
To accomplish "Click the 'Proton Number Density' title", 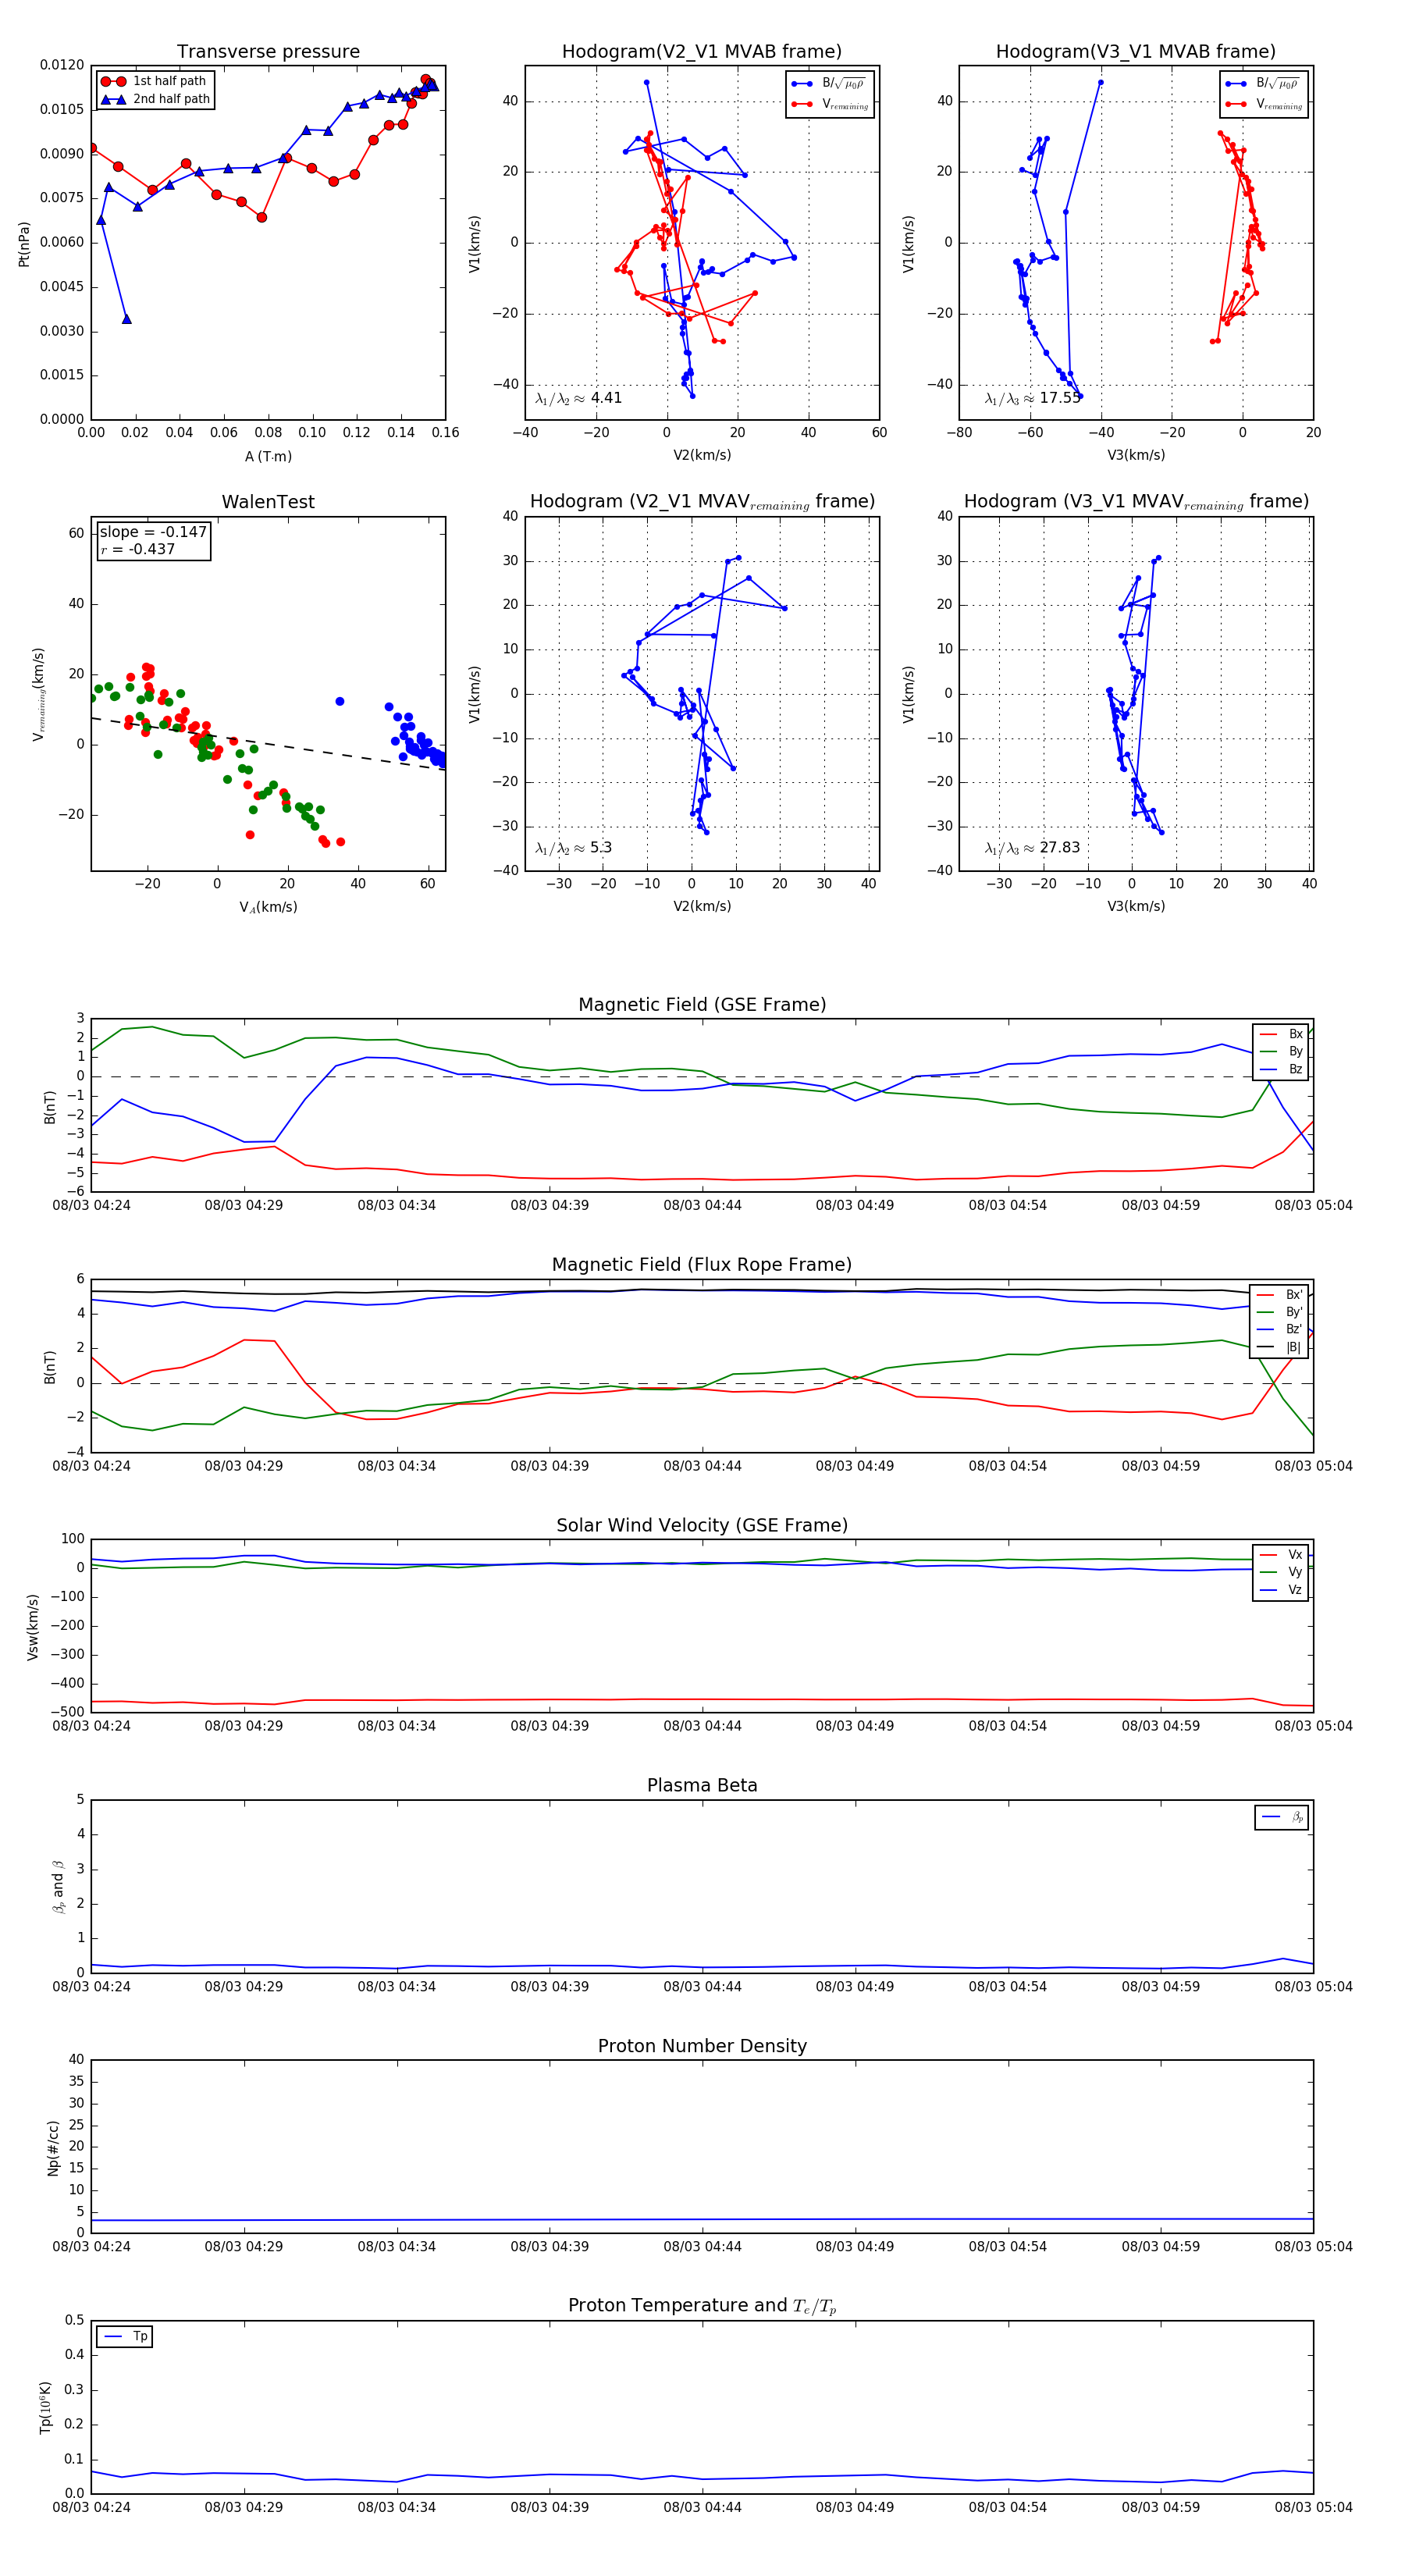I will 702,2046.
